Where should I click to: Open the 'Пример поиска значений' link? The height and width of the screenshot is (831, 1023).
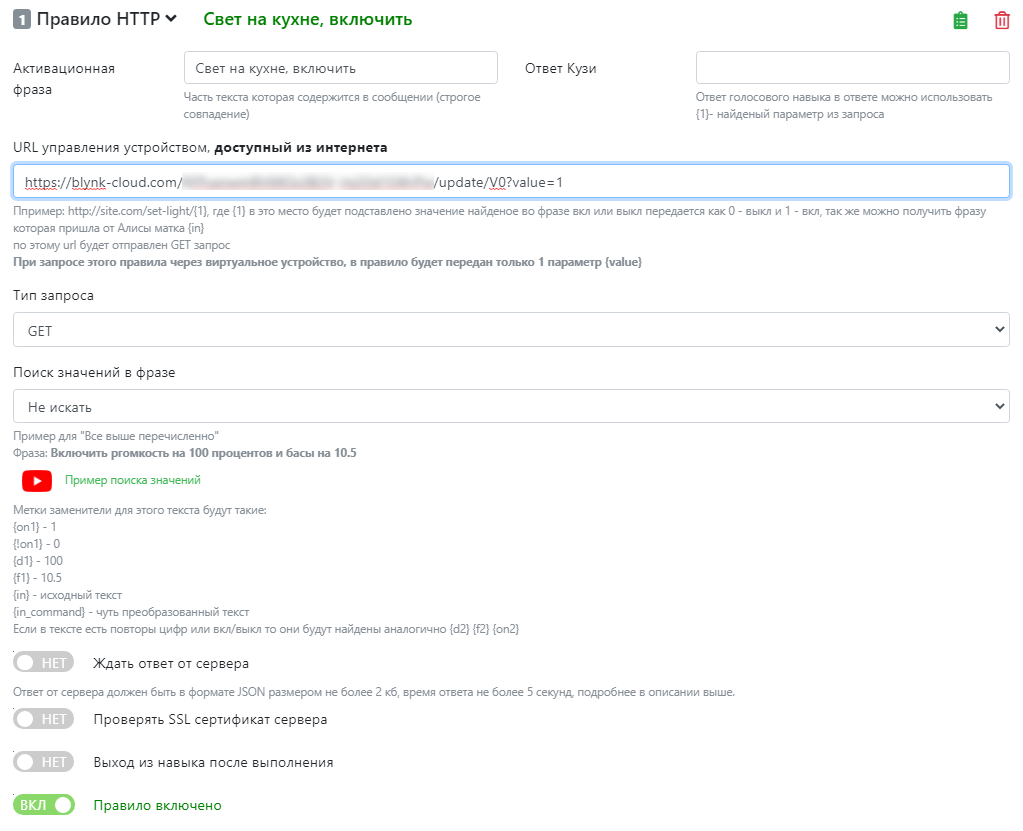click(133, 480)
